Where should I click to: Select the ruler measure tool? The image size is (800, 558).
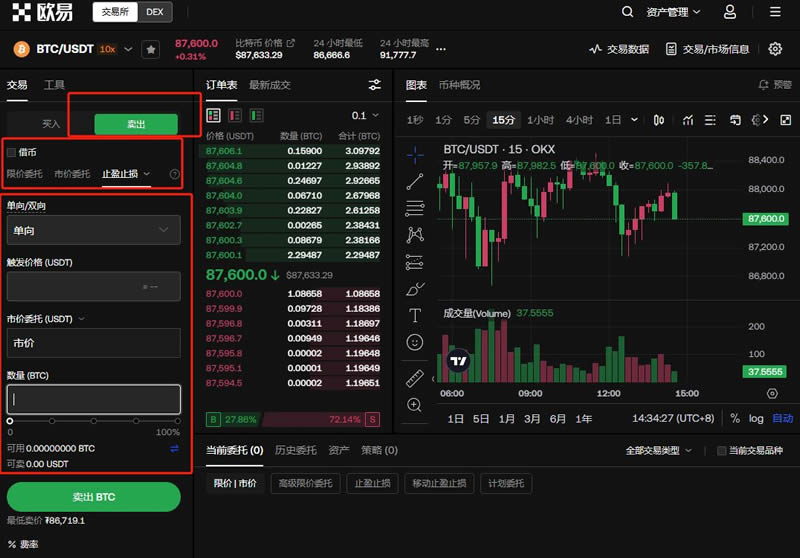pos(415,379)
